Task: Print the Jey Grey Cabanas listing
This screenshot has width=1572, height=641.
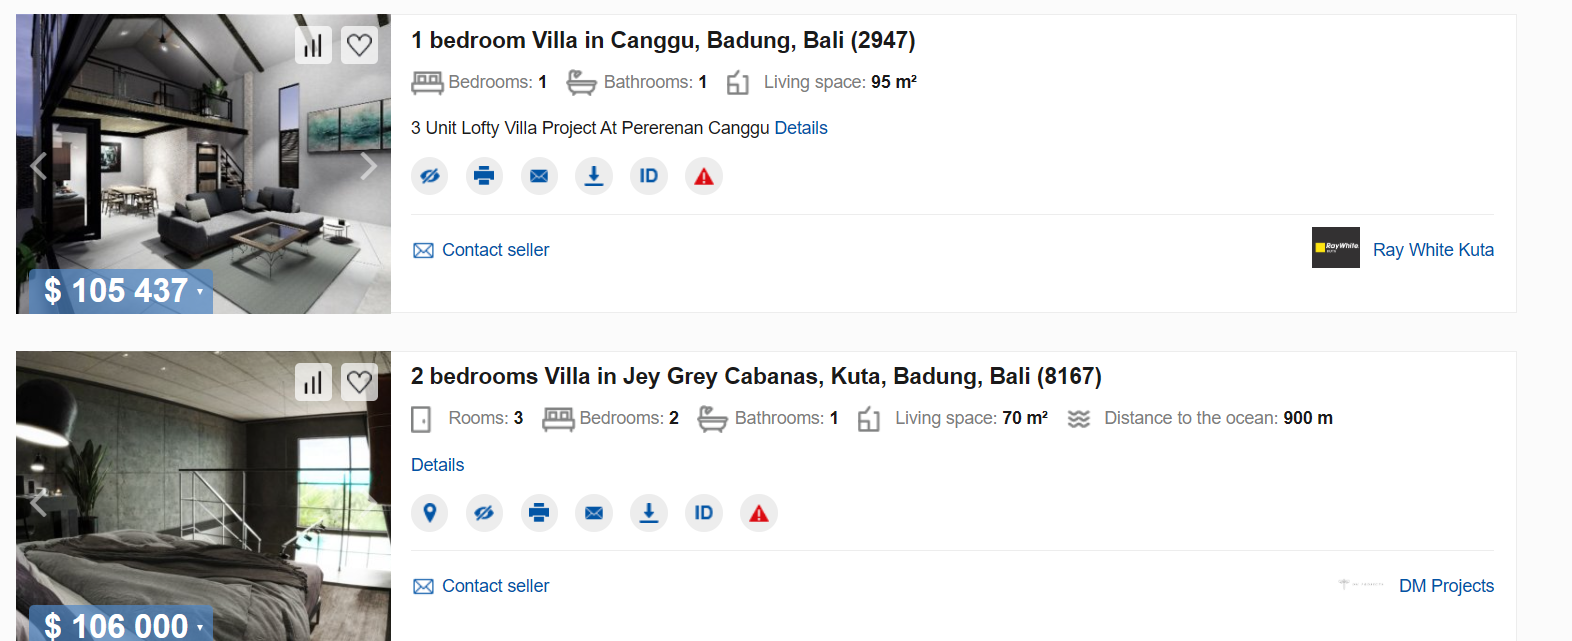Action: point(539,513)
